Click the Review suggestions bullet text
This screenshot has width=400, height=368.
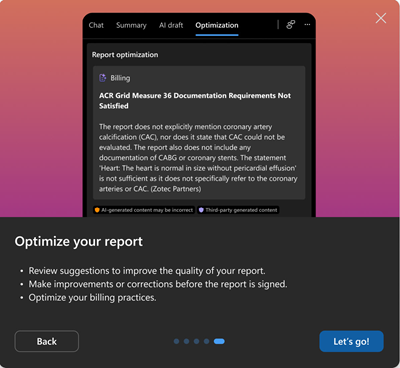pyautogui.click(x=147, y=271)
